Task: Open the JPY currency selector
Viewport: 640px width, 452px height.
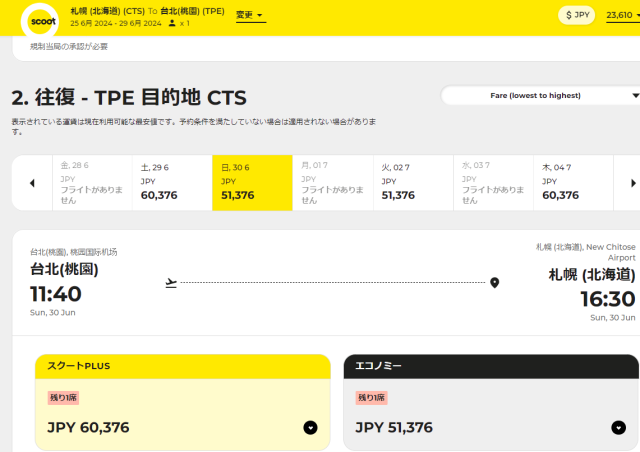Action: pos(577,15)
